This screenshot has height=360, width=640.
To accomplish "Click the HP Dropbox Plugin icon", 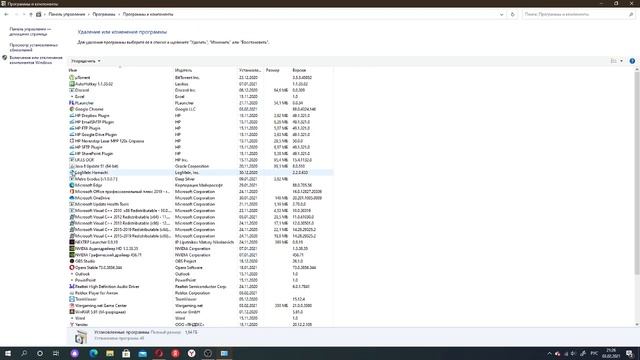I will tap(72, 116).
